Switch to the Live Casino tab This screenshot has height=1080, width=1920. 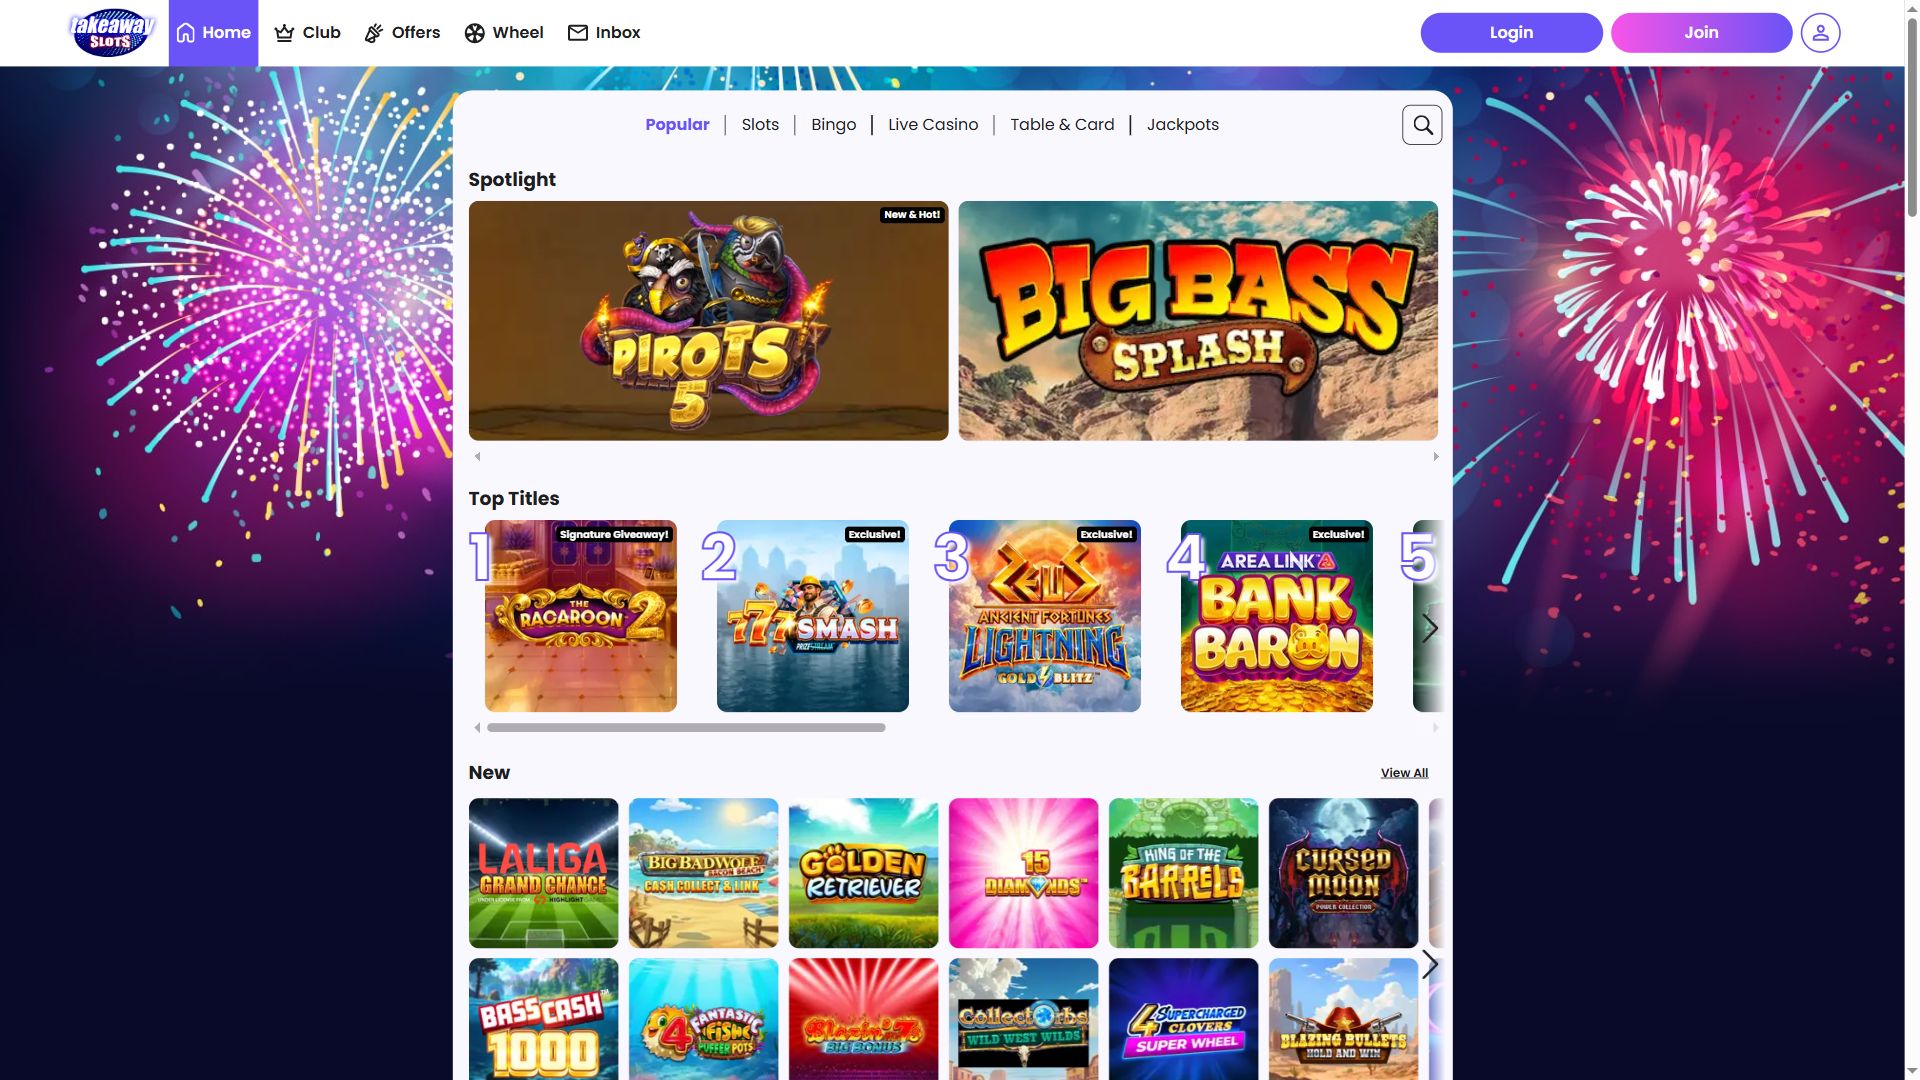click(x=933, y=125)
